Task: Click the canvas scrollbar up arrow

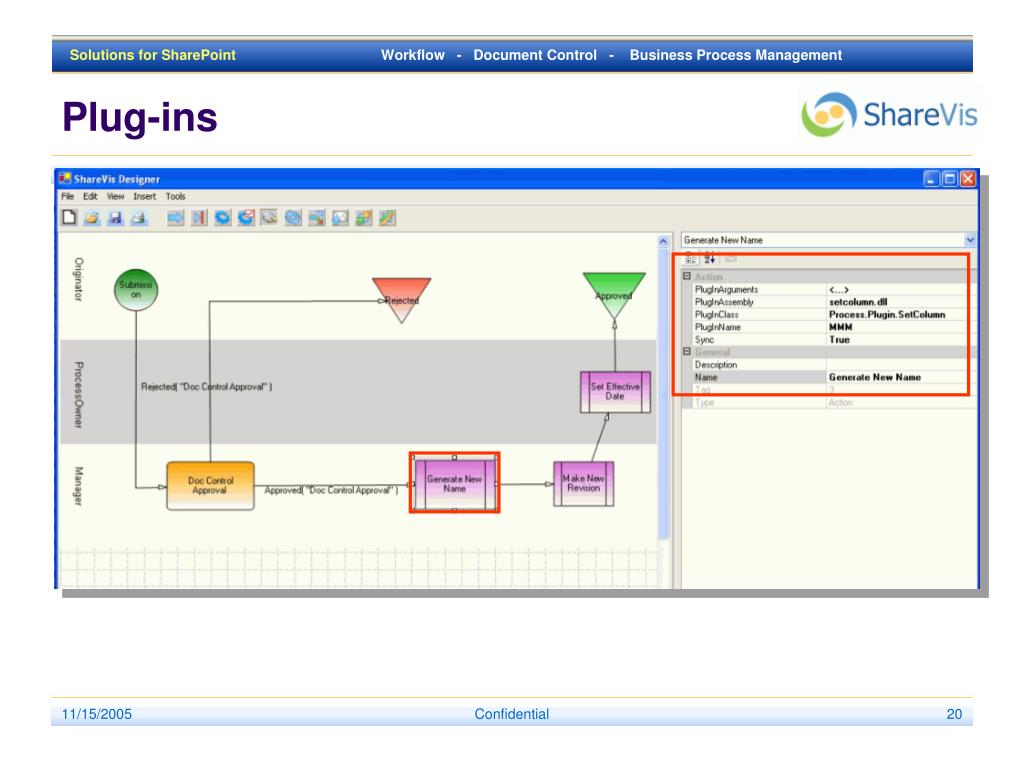Action: pyautogui.click(x=664, y=242)
